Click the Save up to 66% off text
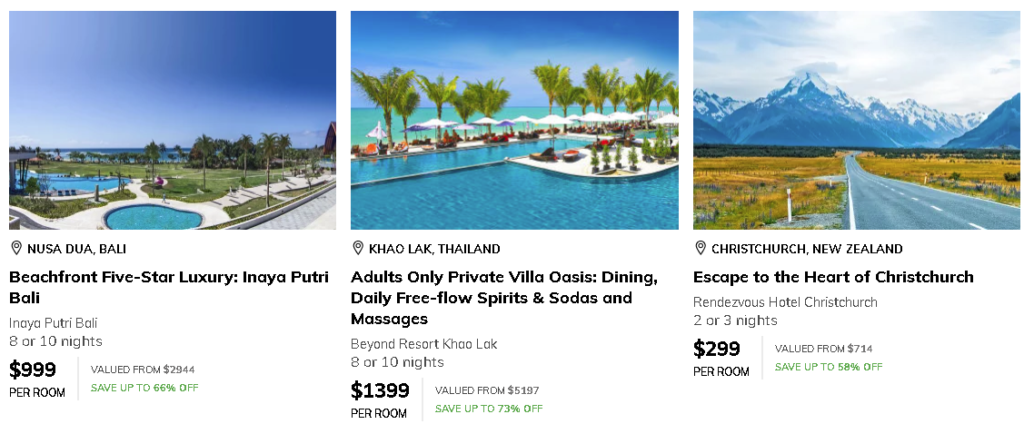 pos(144,388)
